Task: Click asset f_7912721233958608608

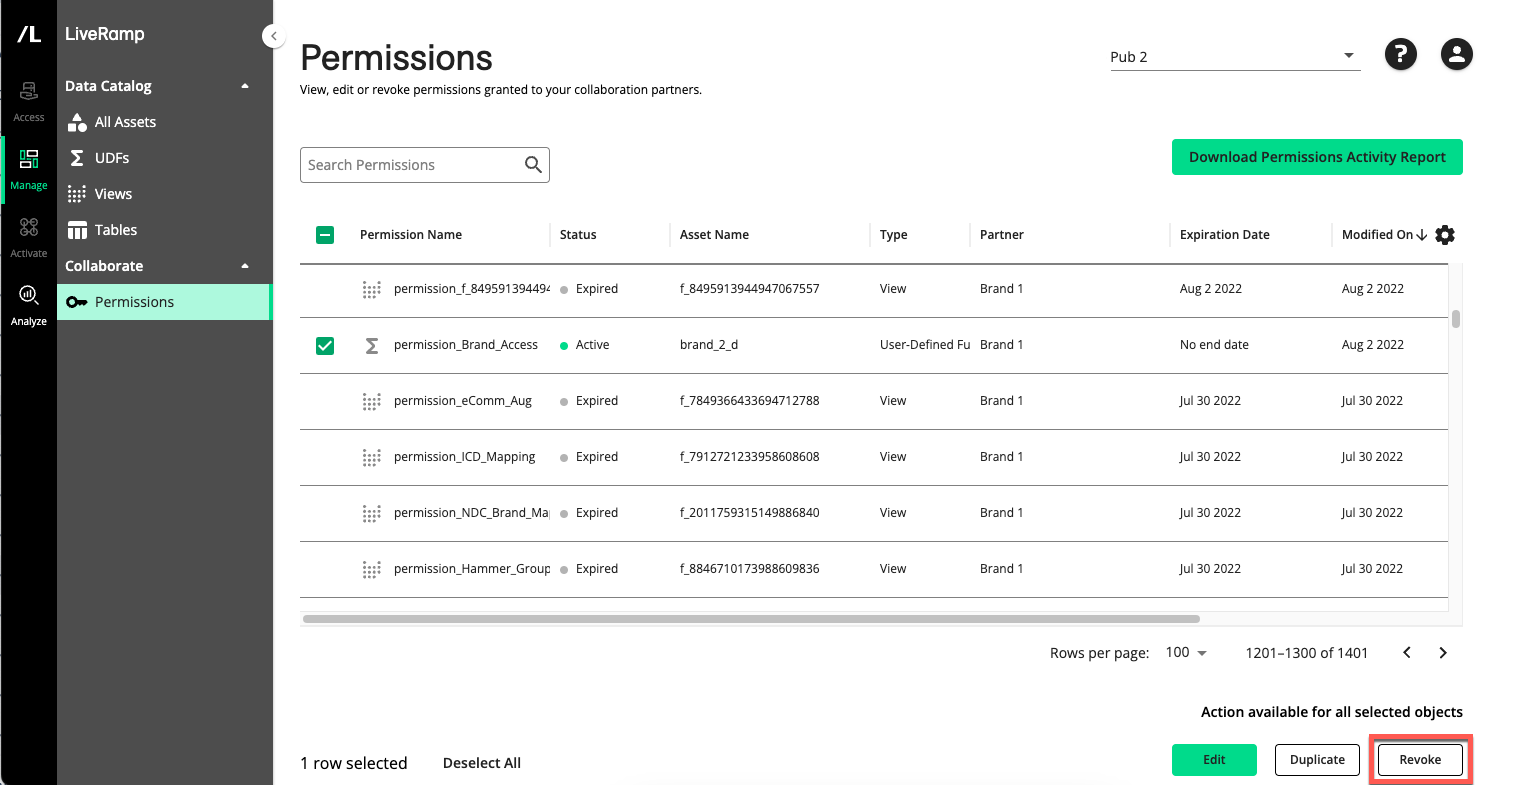Action: click(750, 457)
